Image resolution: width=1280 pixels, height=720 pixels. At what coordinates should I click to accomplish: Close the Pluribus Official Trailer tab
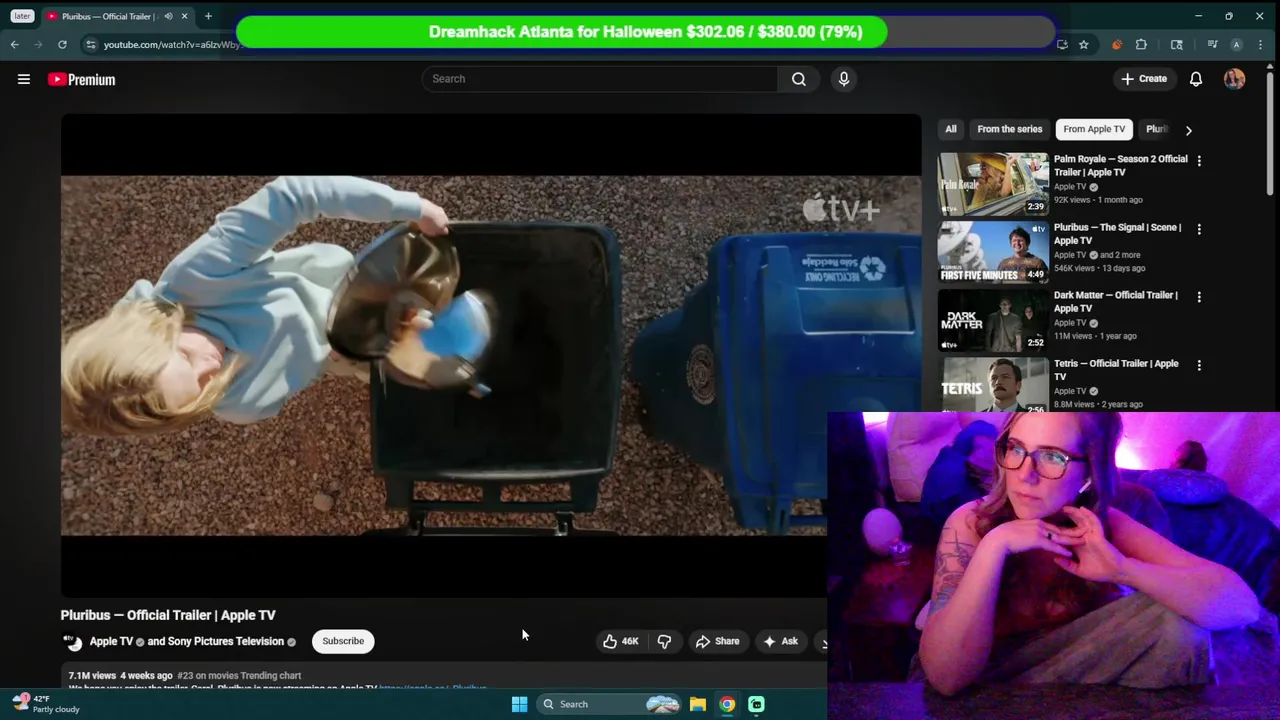pos(184,16)
